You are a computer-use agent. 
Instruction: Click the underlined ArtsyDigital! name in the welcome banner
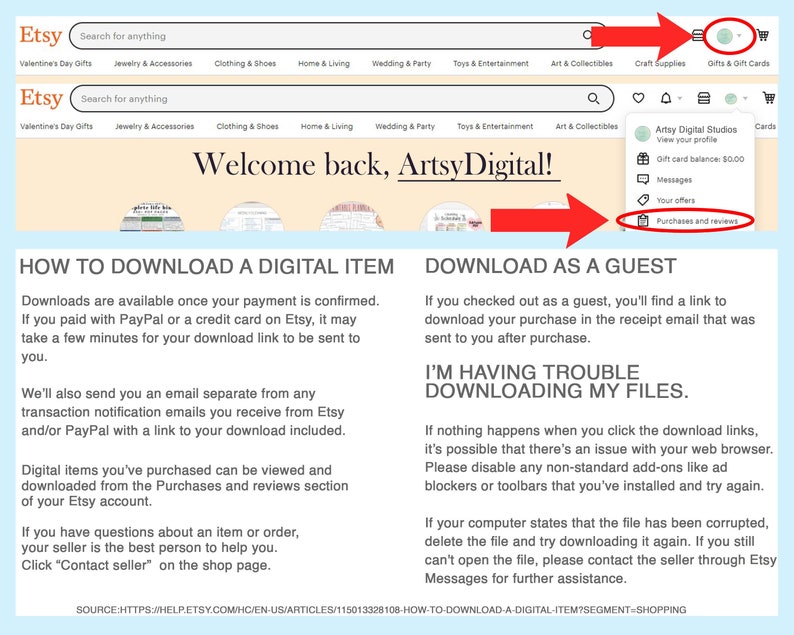[479, 165]
